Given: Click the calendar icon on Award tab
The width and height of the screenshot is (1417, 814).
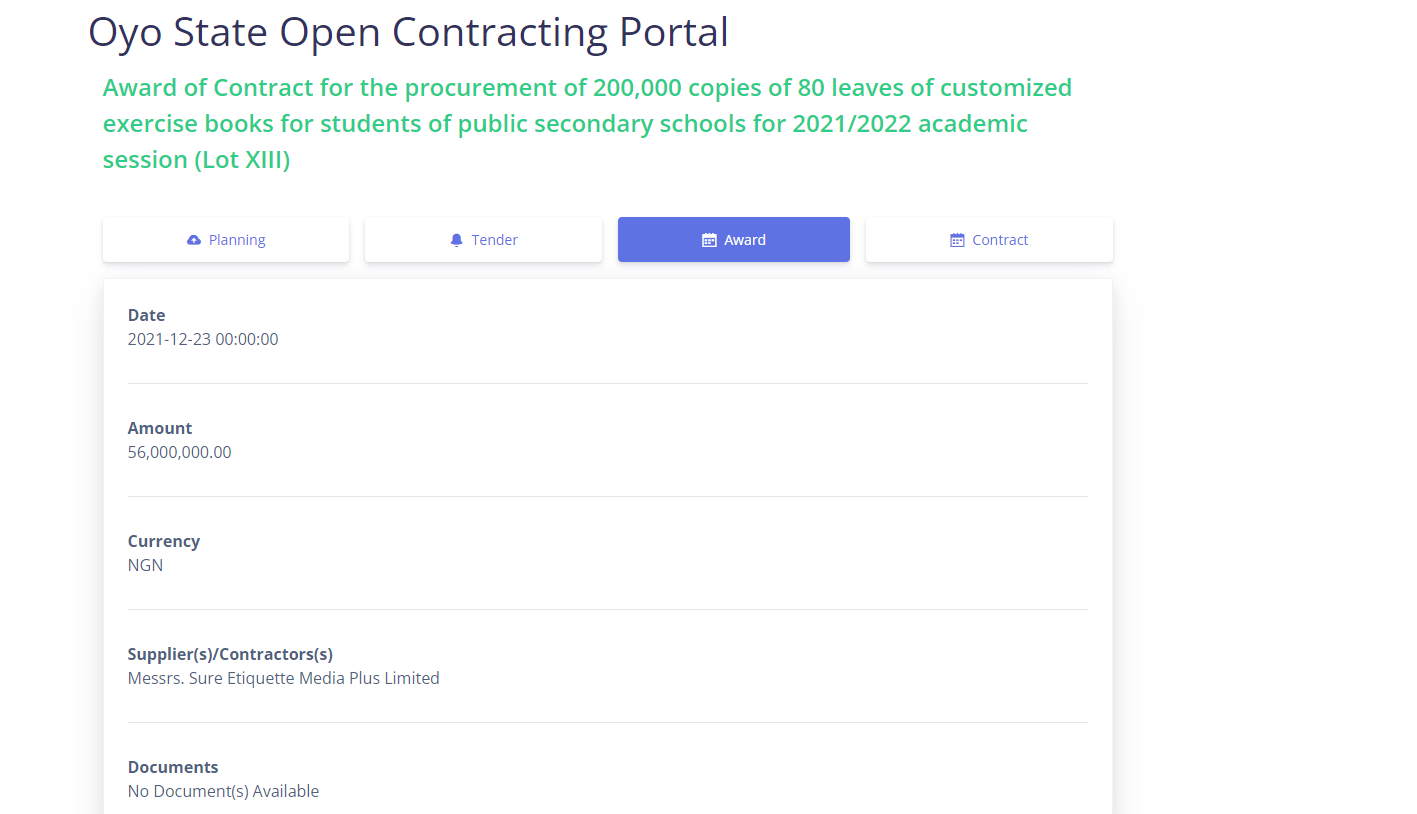Looking at the screenshot, I should point(709,240).
